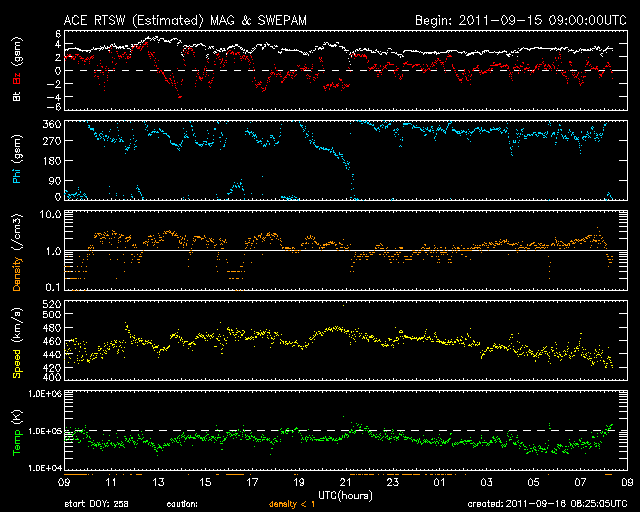Image resolution: width=640 pixels, height=512 pixels.
Task: Click the '1.0E+06' tick on Temp axis
Action: pyautogui.click(x=45, y=394)
